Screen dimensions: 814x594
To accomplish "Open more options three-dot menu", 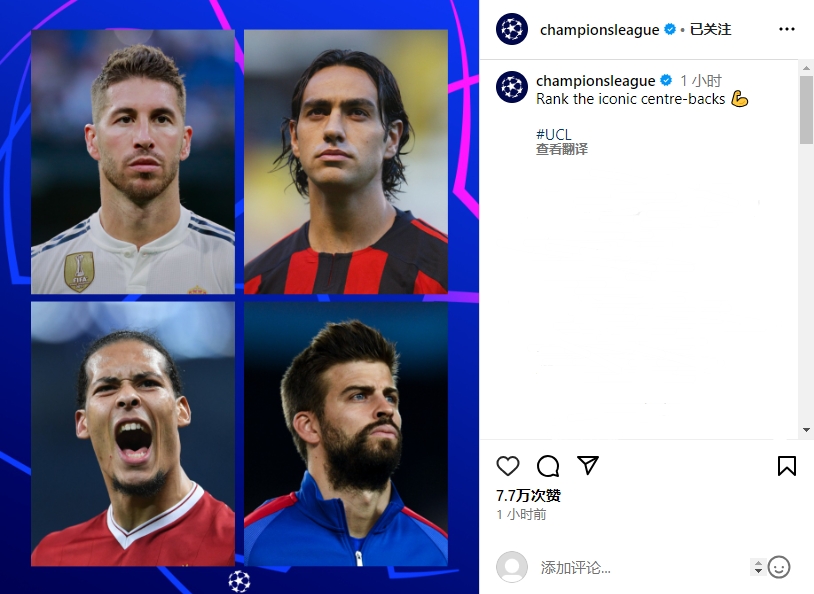I will click(x=786, y=29).
